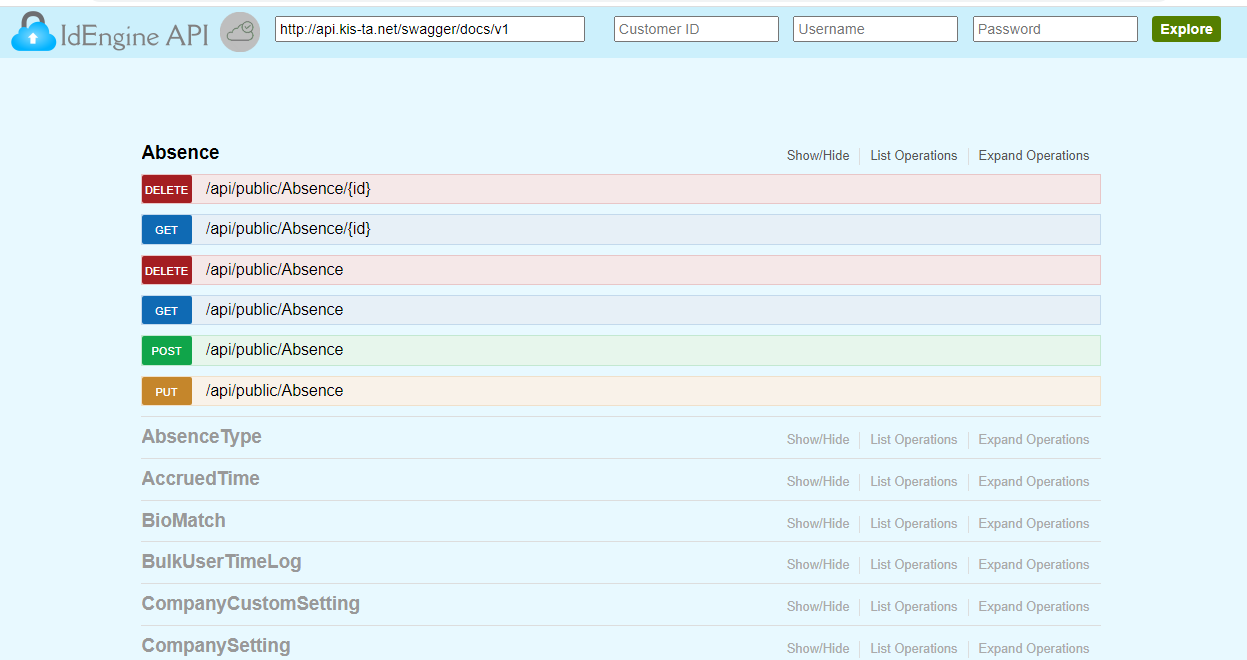This screenshot has width=1247, height=660.
Task: Toggle Show/Hide for the Absence section
Action: pos(817,156)
